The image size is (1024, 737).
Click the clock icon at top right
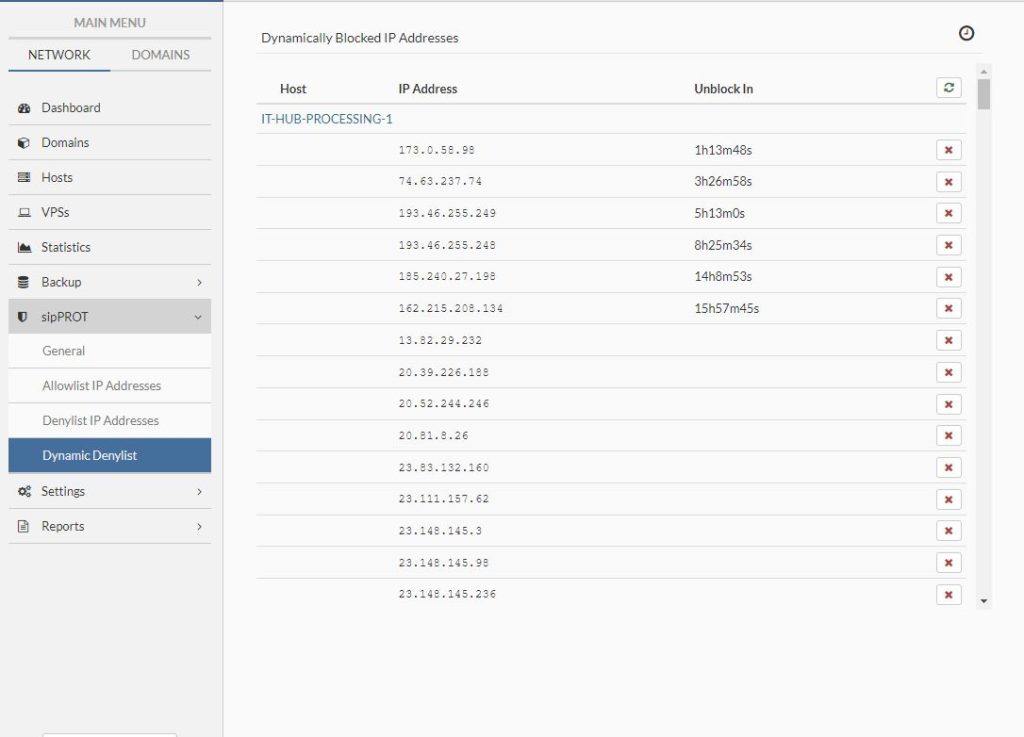point(966,33)
